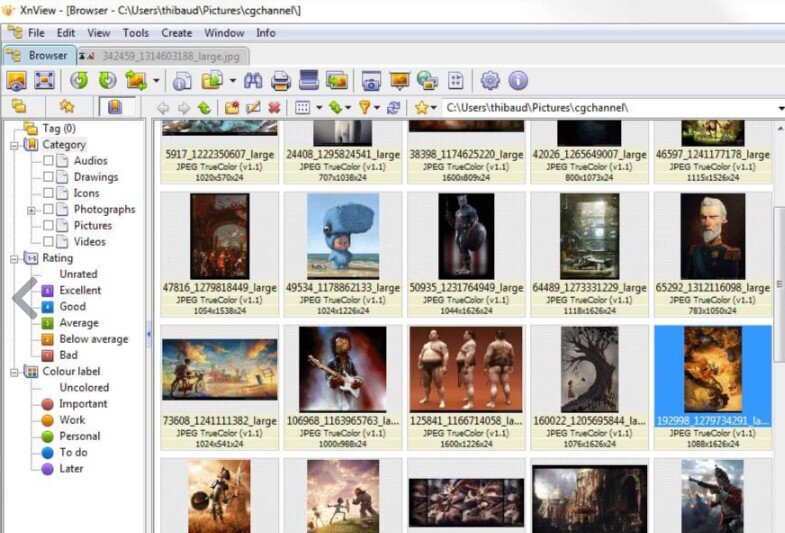This screenshot has width=785, height=533.
Task: Select the orange Work colour label
Action: [72, 420]
